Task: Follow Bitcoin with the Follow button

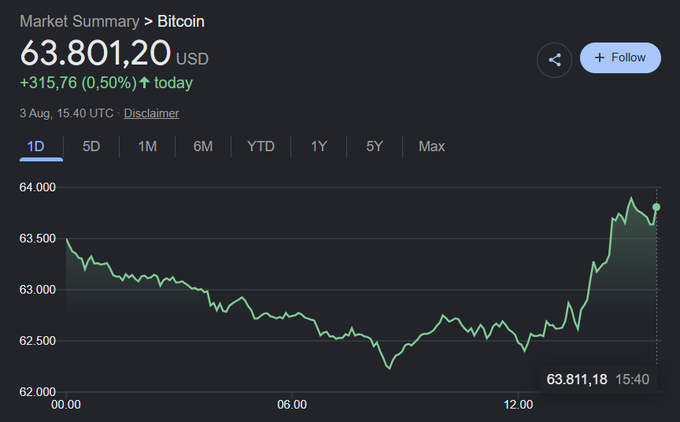Action: tap(620, 58)
